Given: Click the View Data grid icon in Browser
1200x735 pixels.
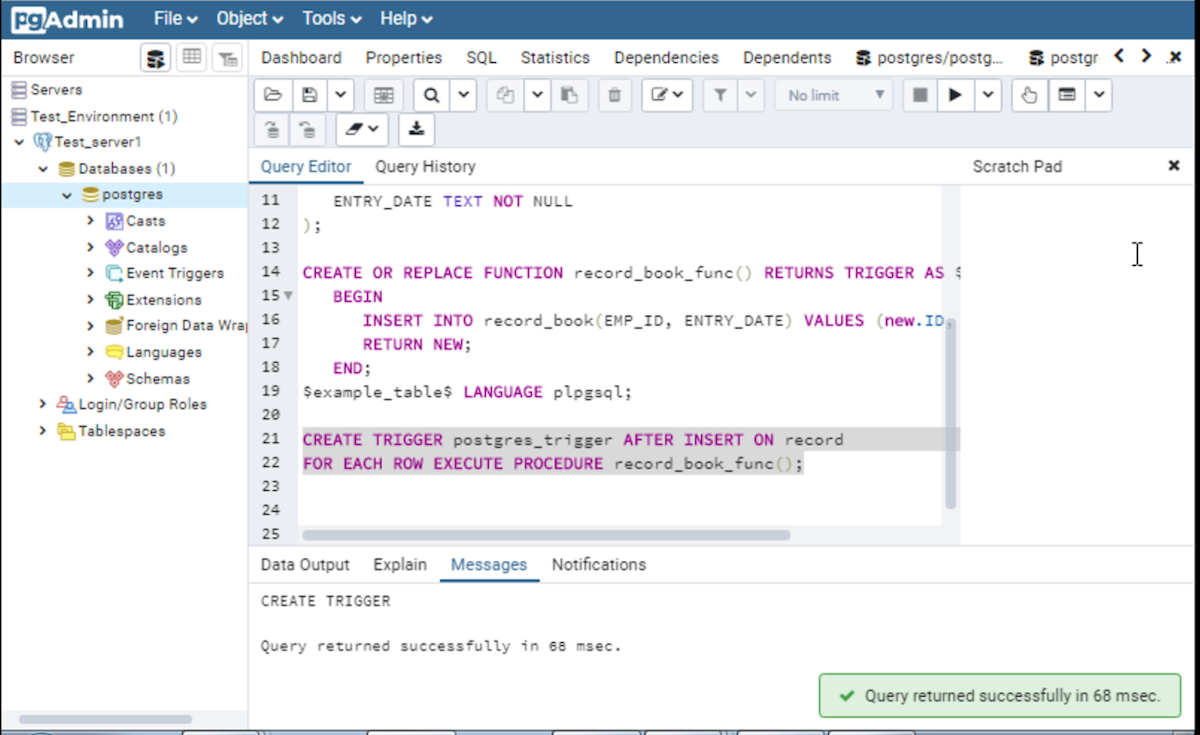Looking at the screenshot, I should pyautogui.click(x=191, y=58).
